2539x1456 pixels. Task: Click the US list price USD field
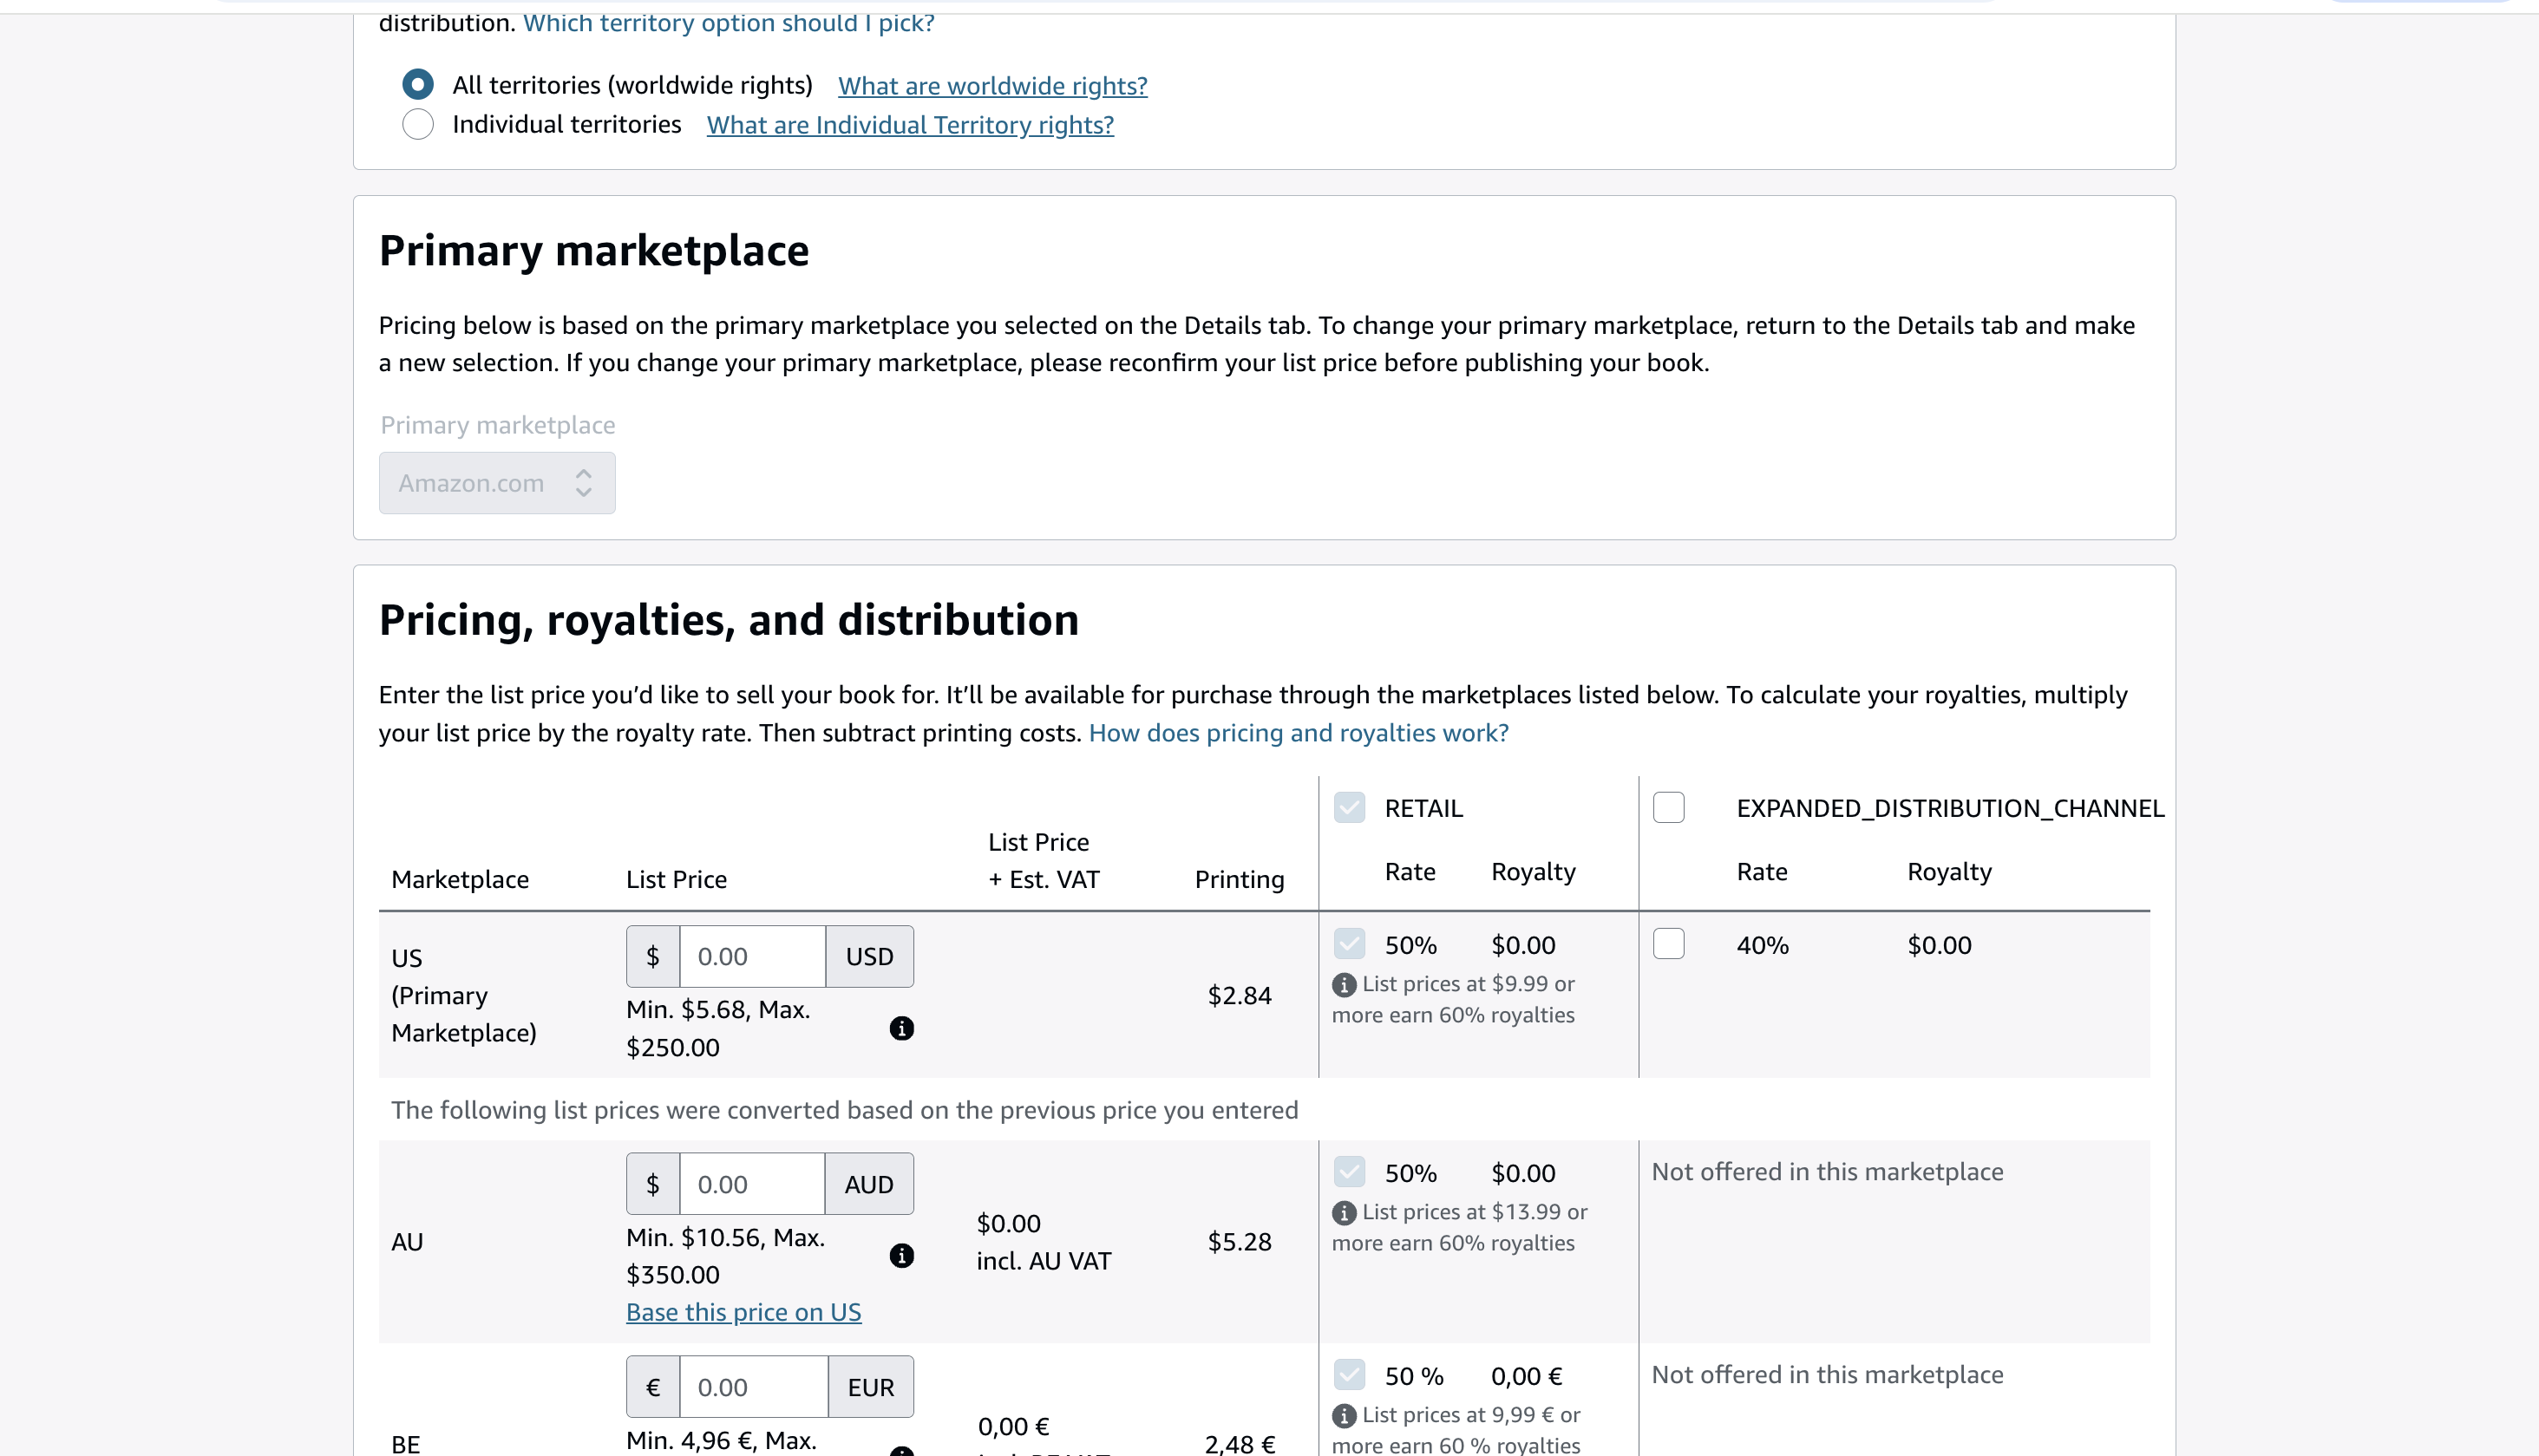pos(752,956)
